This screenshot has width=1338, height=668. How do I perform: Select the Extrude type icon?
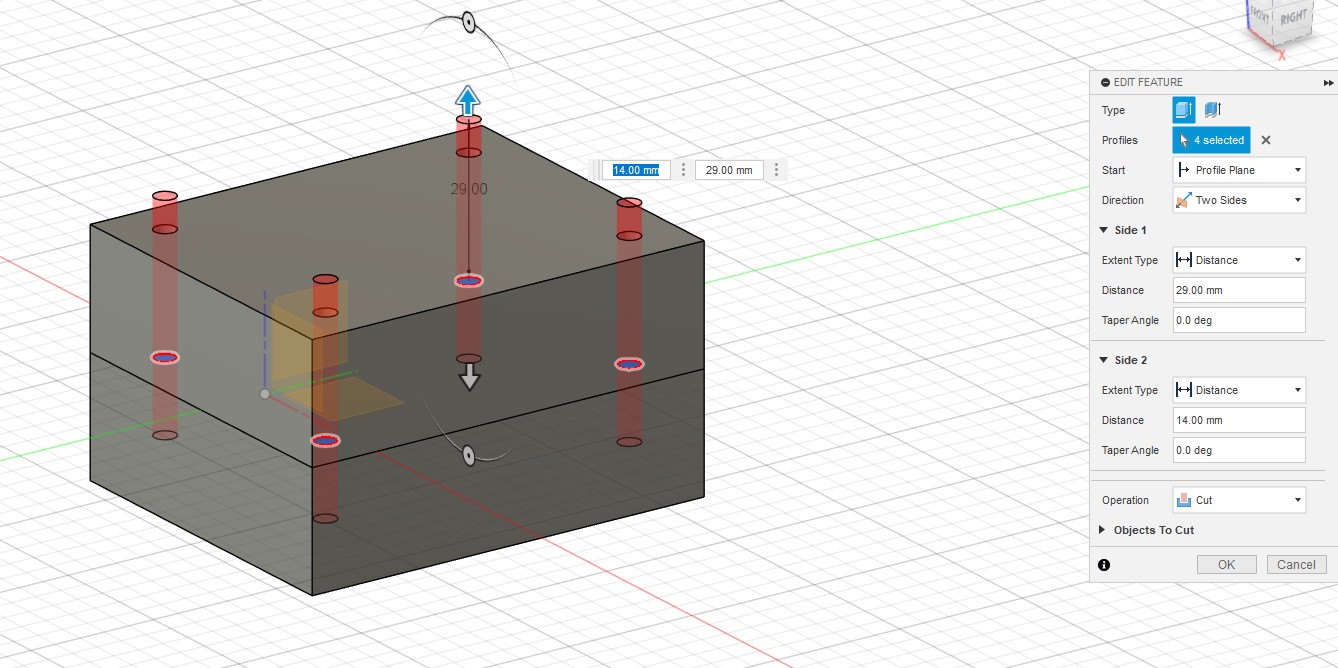1184,110
